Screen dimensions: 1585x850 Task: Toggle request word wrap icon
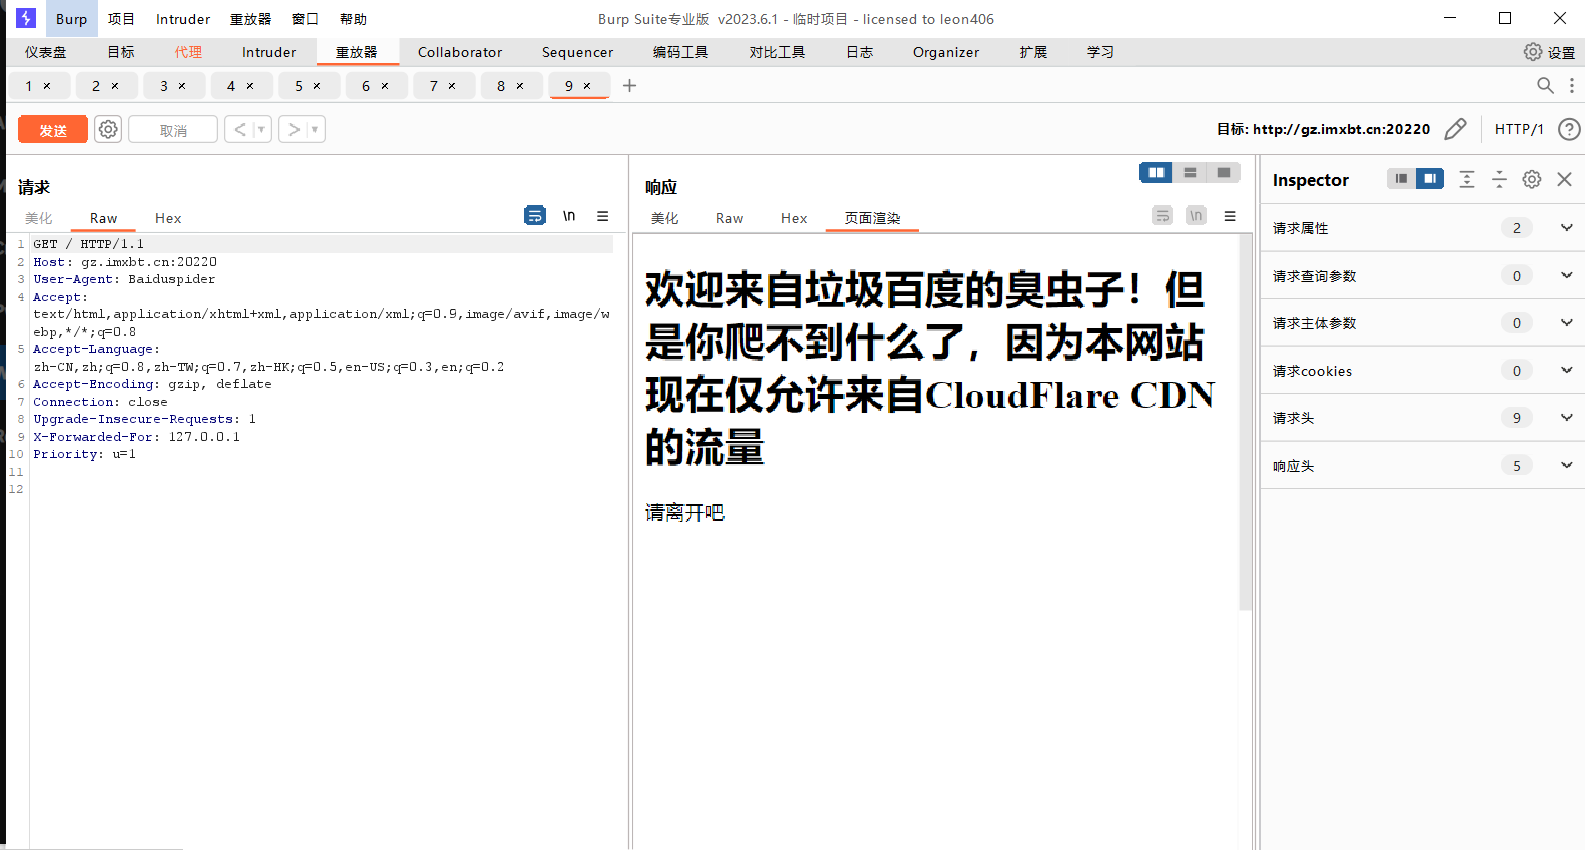(535, 215)
